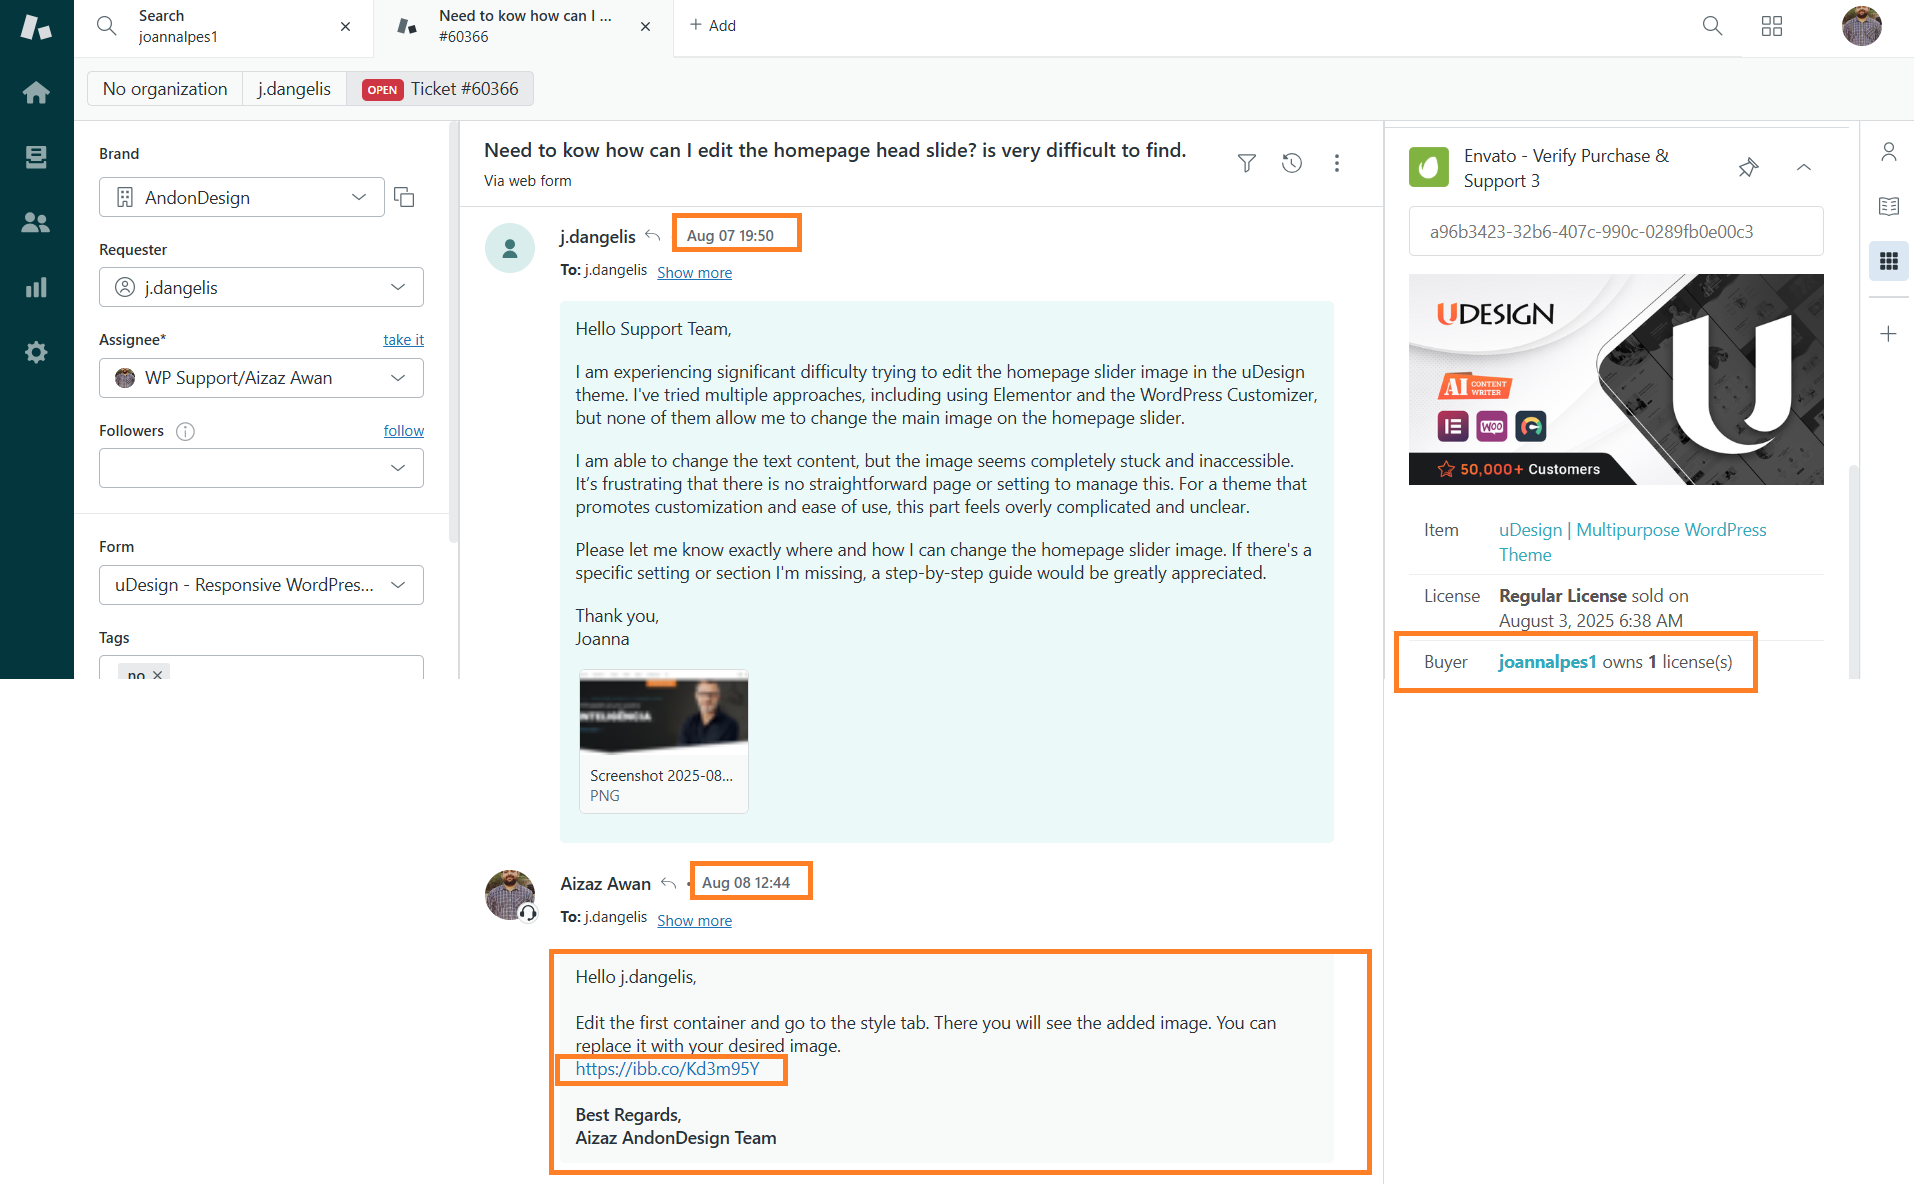Show ticket events history icon
Image resolution: width=1914 pixels, height=1184 pixels.
tap(1292, 163)
